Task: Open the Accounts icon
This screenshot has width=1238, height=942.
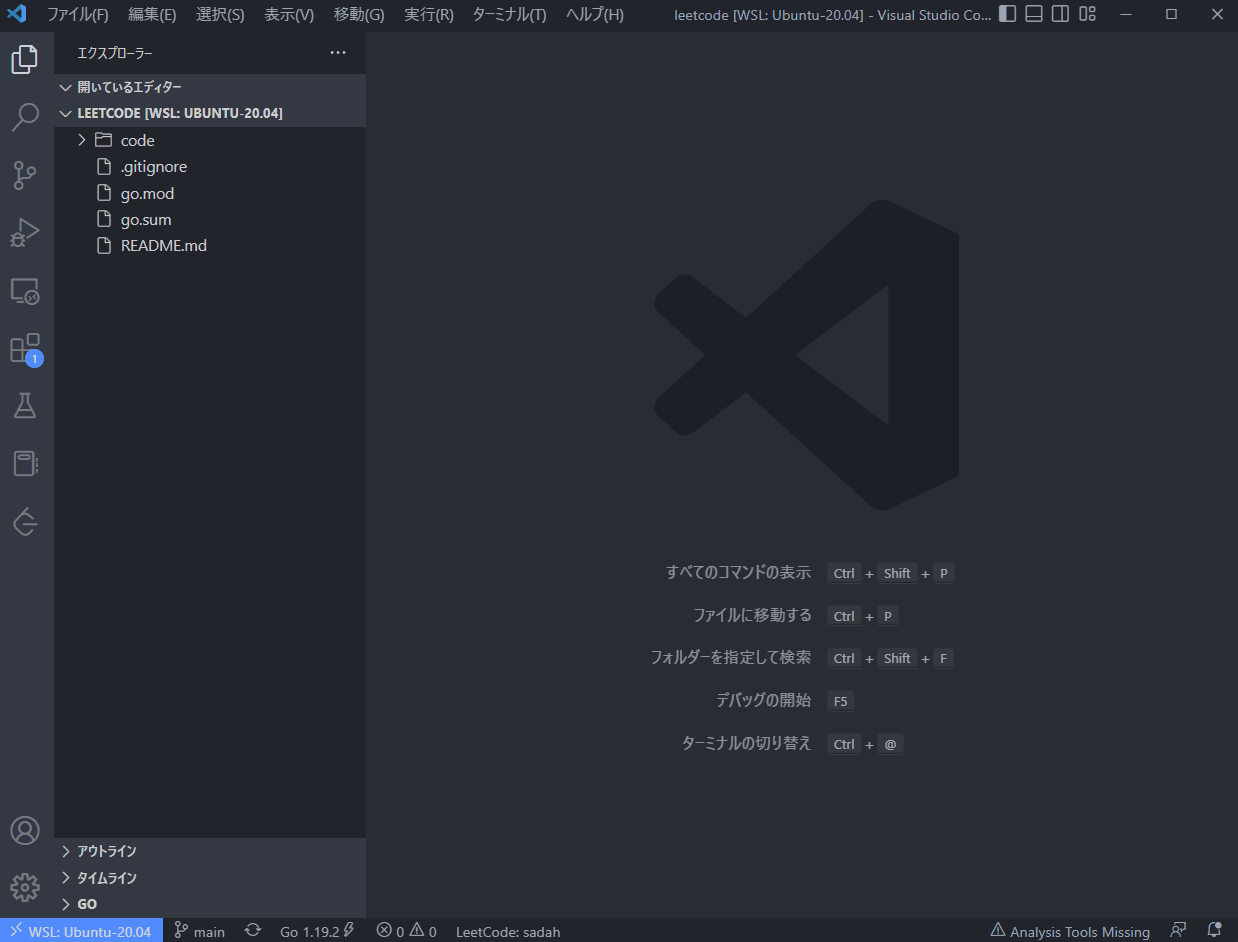Action: (x=25, y=831)
